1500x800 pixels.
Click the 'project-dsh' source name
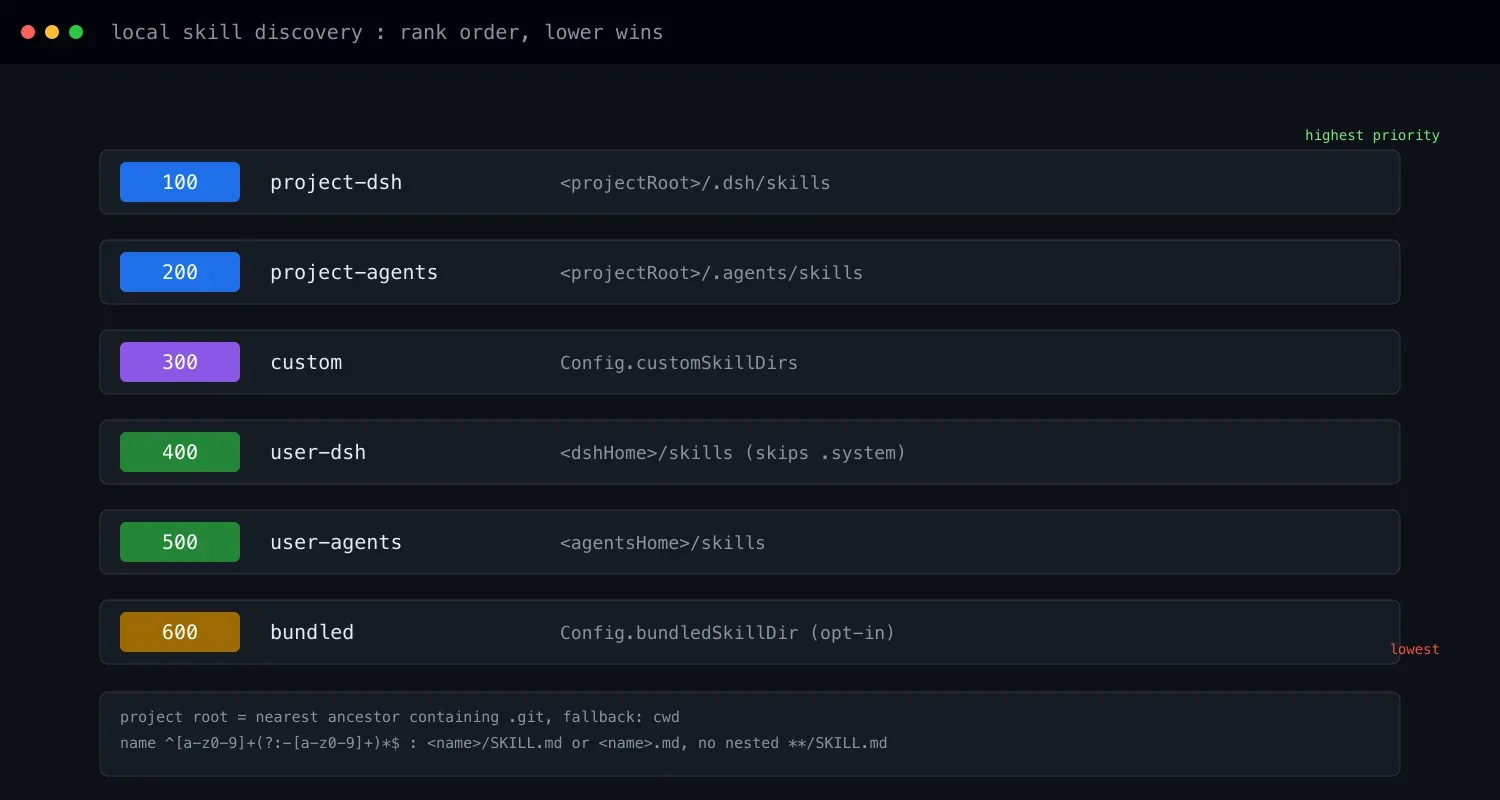pyautogui.click(x=336, y=182)
